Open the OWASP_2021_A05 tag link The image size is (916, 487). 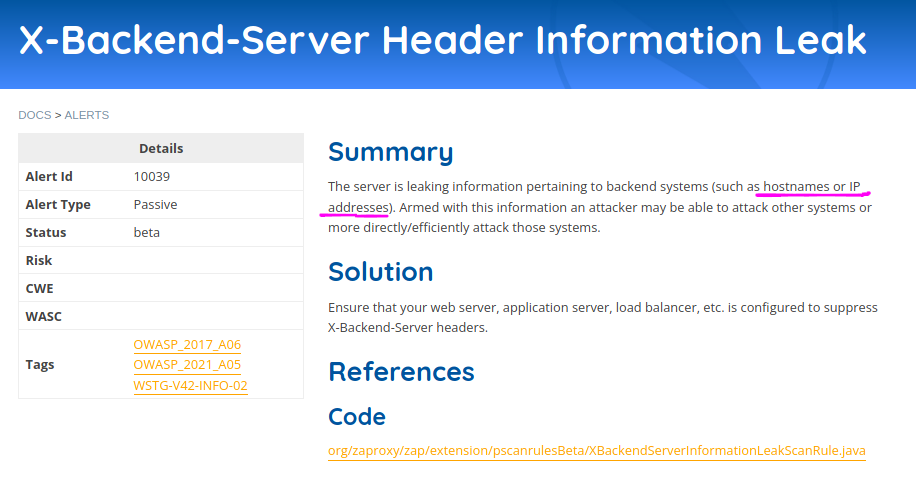tap(187, 364)
